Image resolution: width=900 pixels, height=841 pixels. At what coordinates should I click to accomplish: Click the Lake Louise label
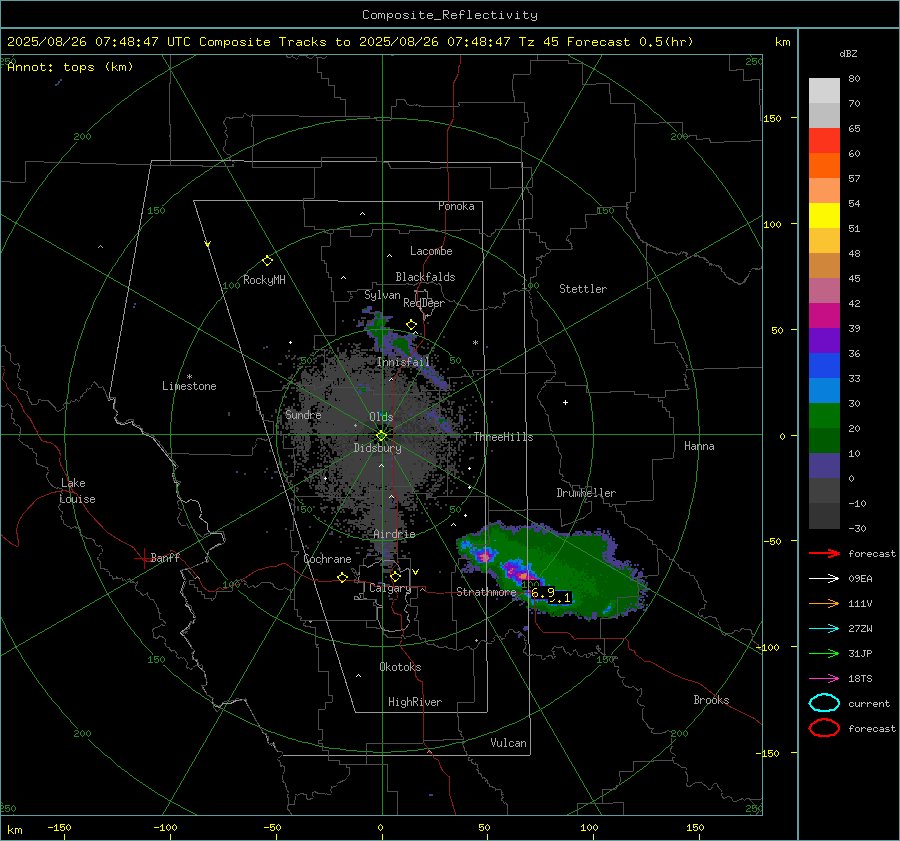(77, 491)
